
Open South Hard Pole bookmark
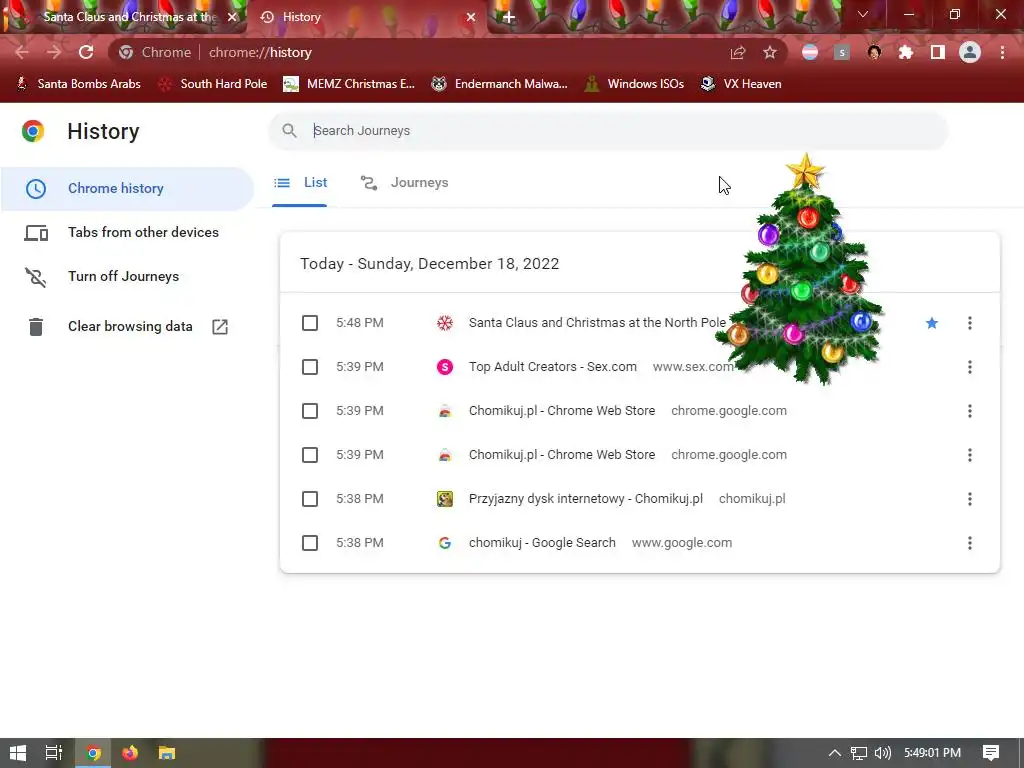[x=214, y=84]
